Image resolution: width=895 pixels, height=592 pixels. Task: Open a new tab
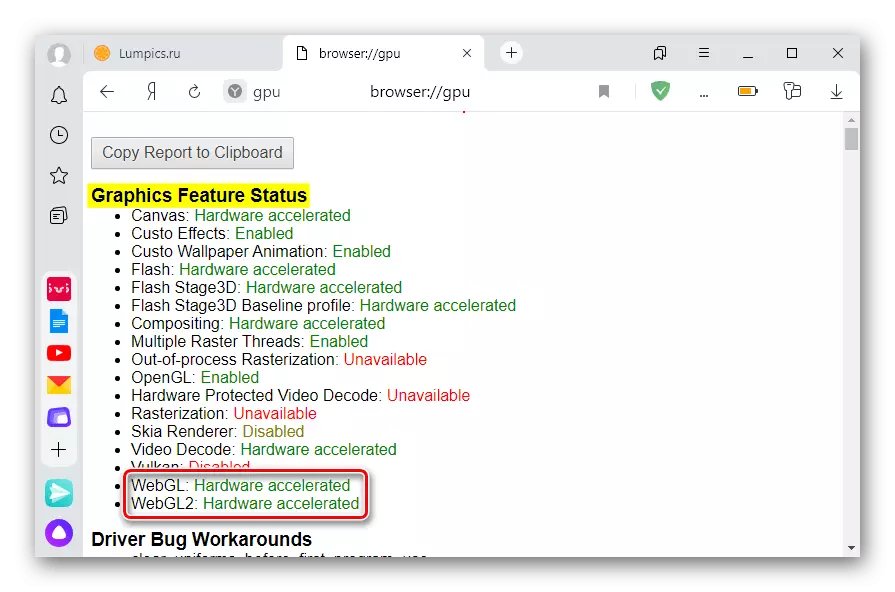click(x=511, y=53)
